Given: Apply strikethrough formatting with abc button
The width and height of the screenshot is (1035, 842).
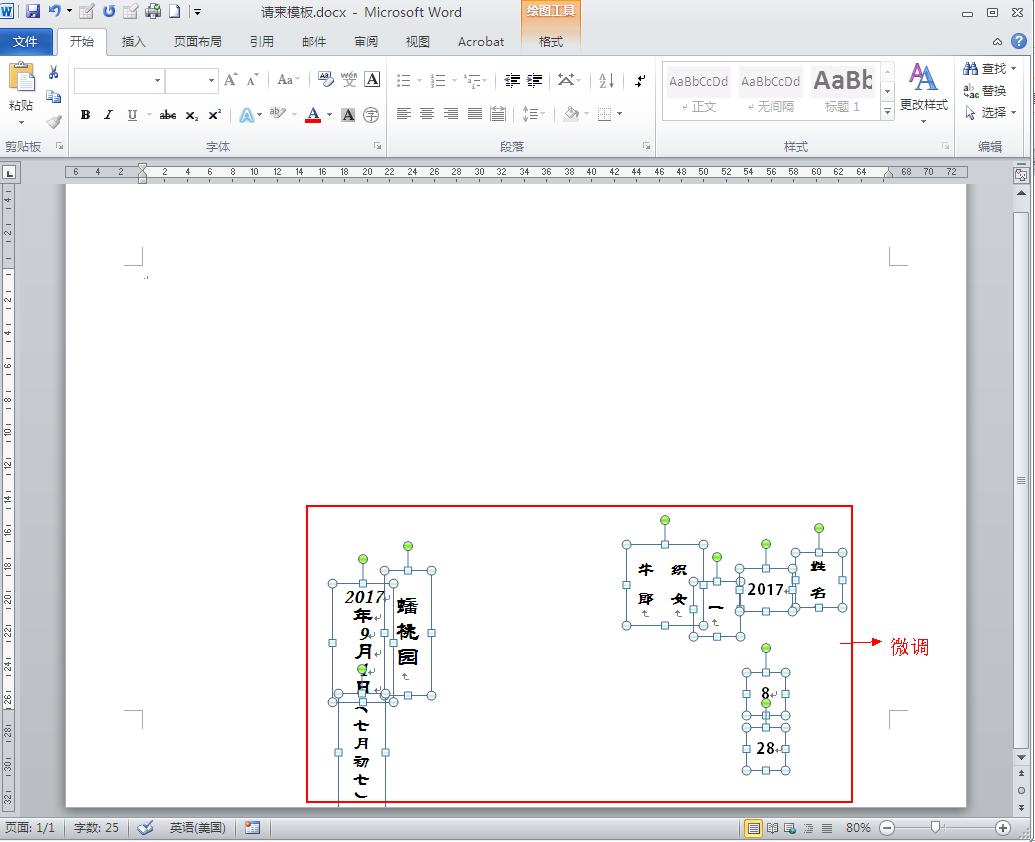Looking at the screenshot, I should (x=168, y=115).
